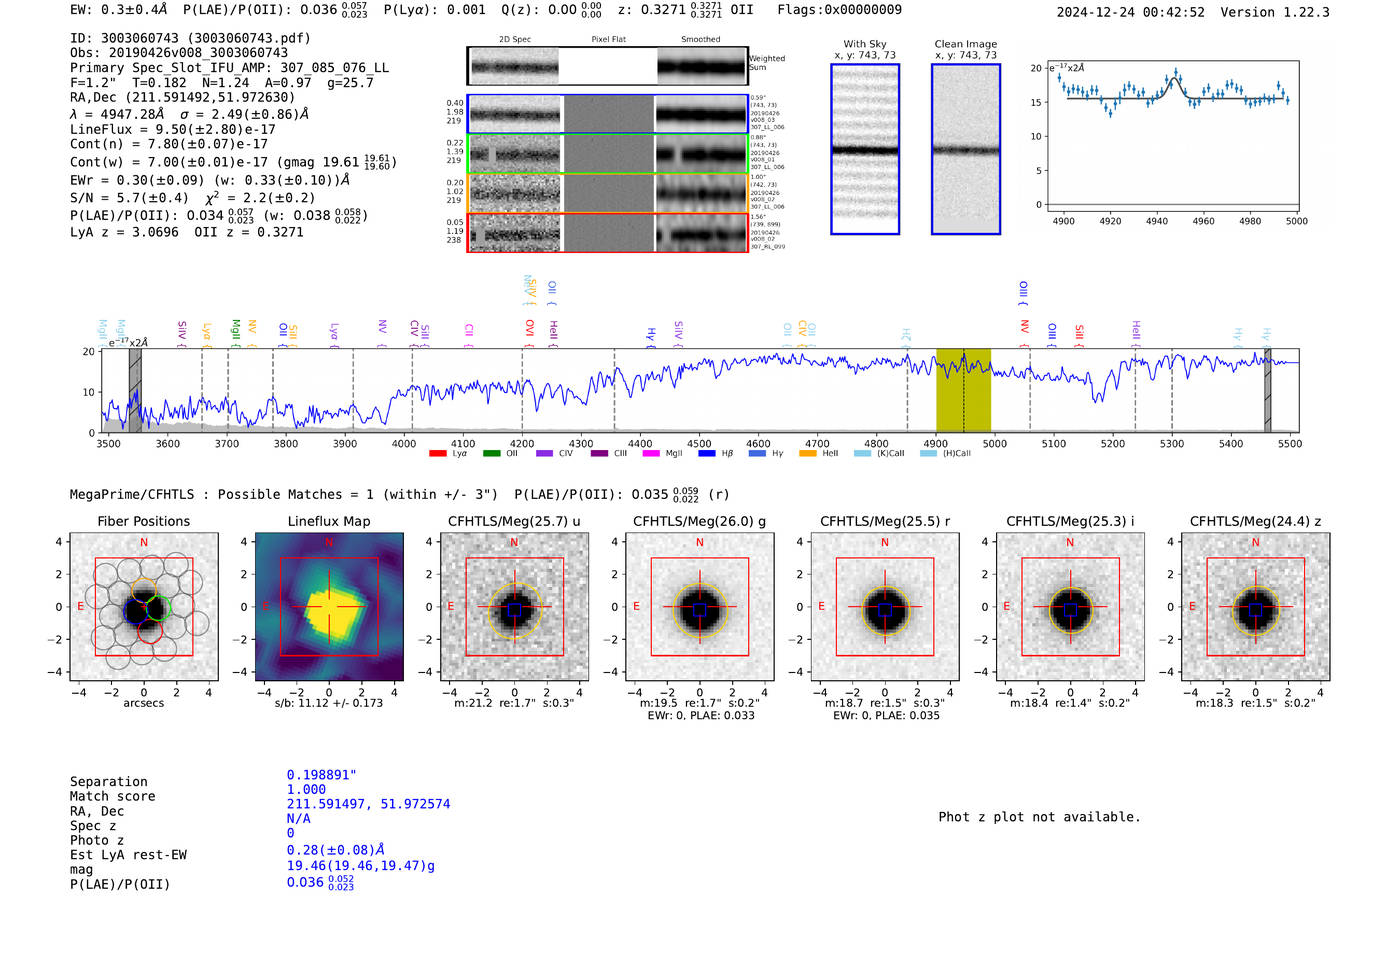Click the emission line fit plot near 4947Å
The height and width of the screenshot is (953, 1400).
(x=1173, y=136)
